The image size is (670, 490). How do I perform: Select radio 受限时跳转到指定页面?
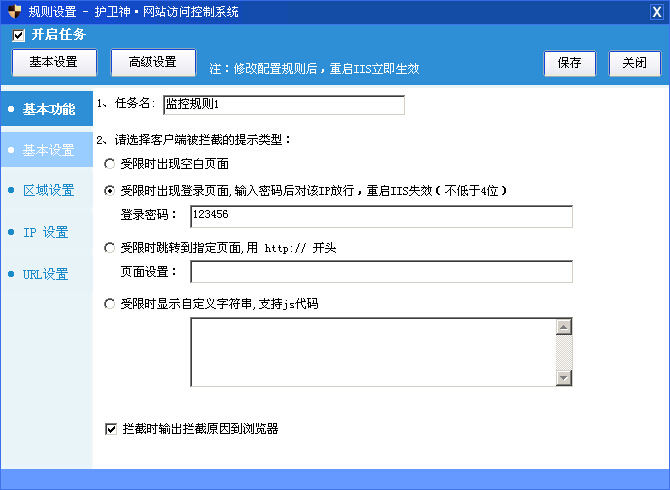(x=110, y=248)
